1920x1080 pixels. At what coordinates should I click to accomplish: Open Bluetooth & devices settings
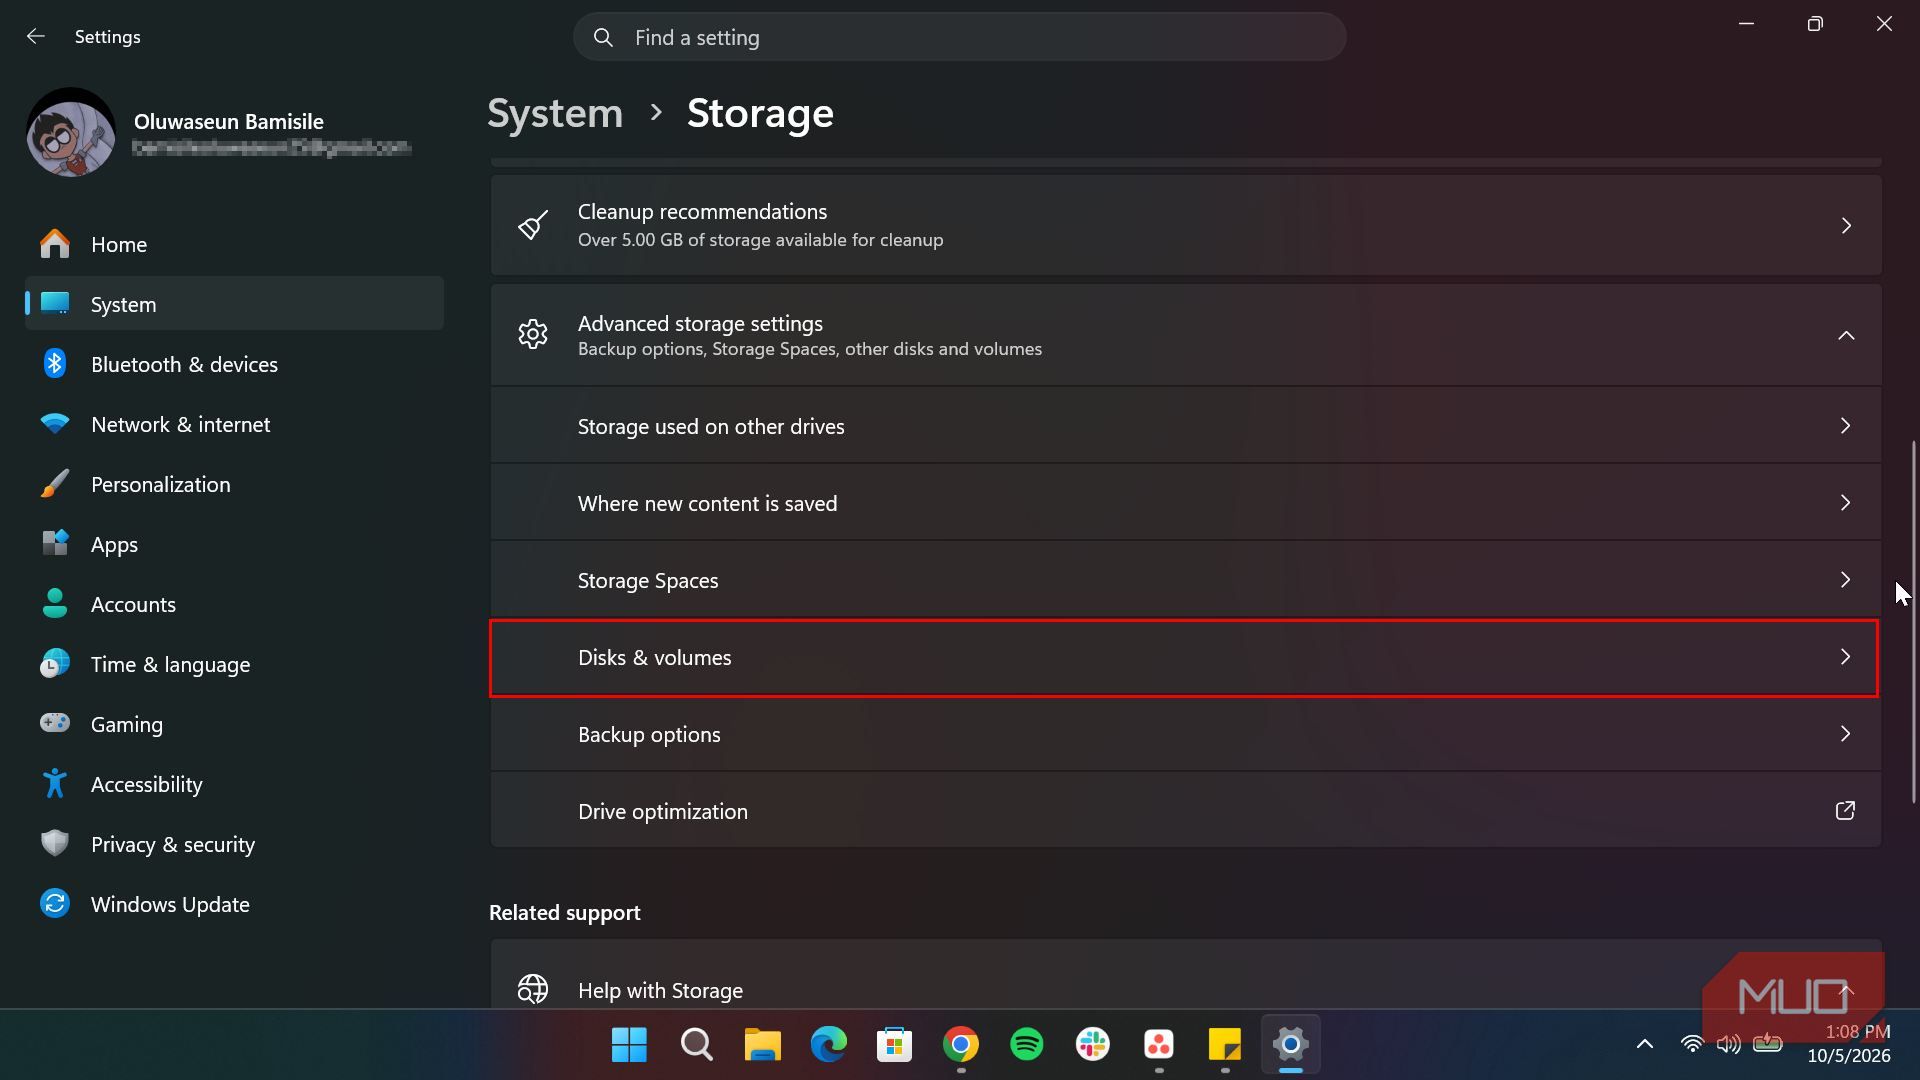234,364
